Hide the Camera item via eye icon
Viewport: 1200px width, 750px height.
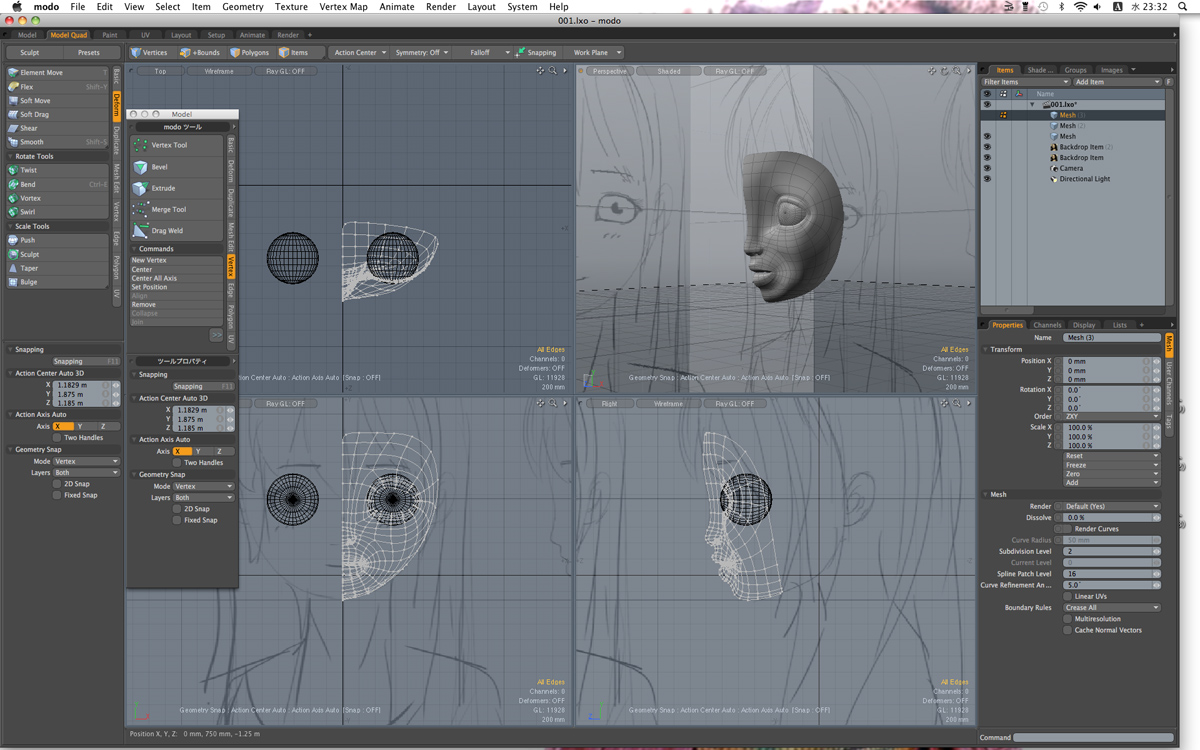click(987, 169)
